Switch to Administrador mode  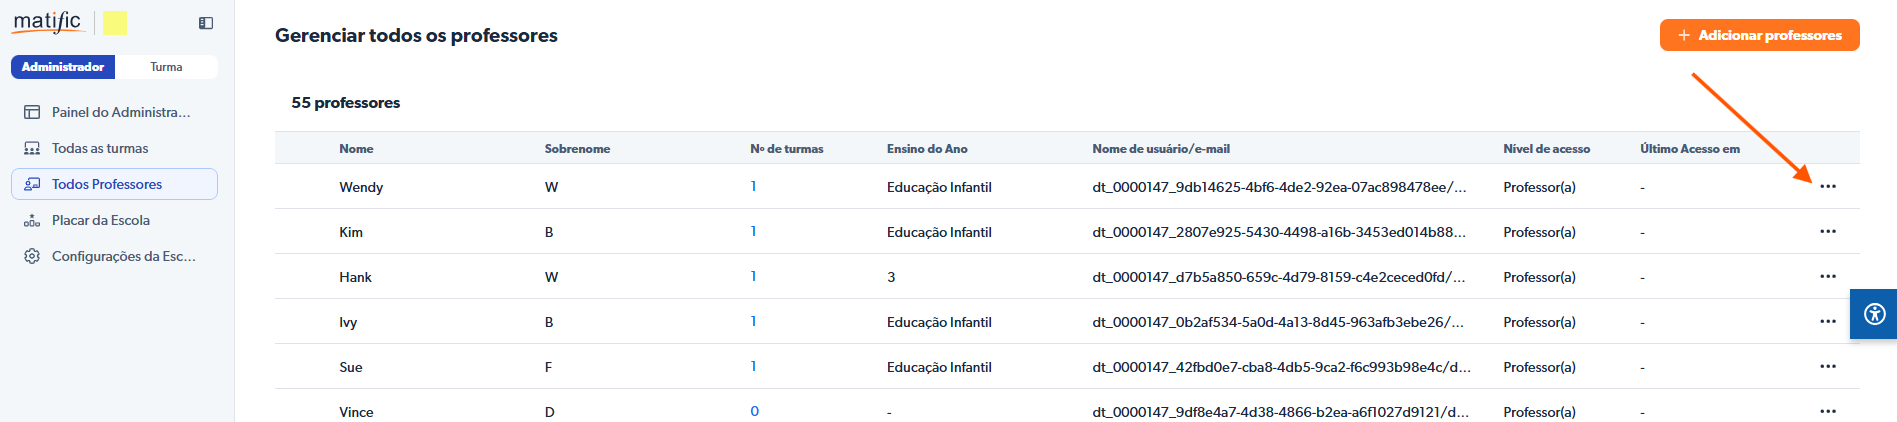coord(63,67)
